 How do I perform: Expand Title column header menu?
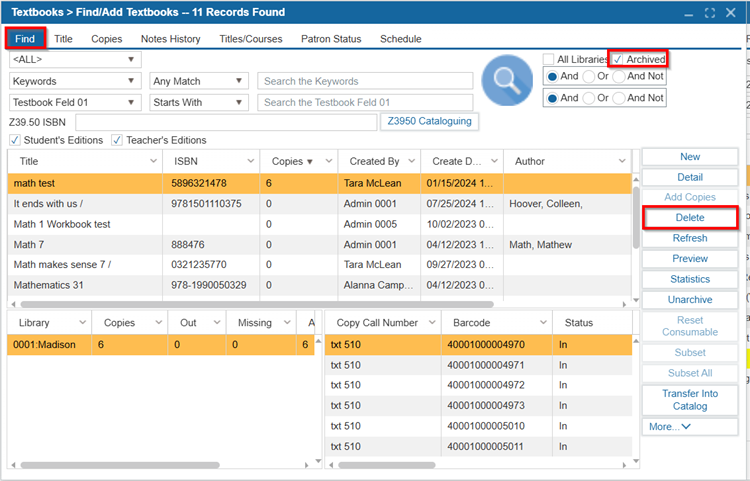pos(153,161)
